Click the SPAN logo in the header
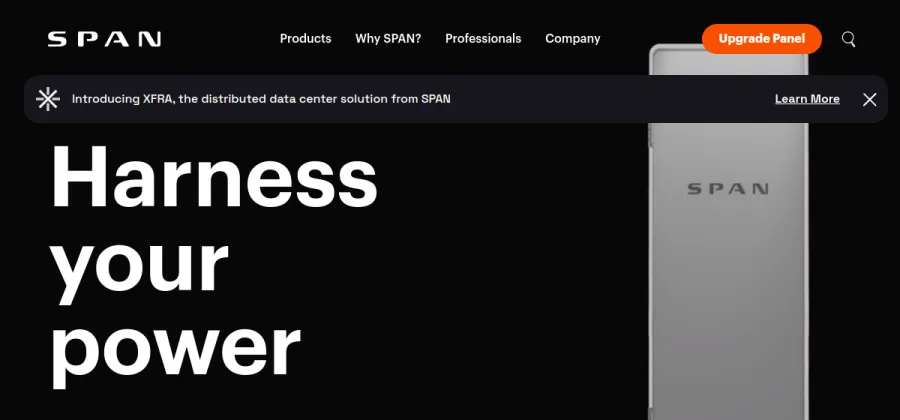Viewport: 900px width, 420px height. [x=104, y=39]
